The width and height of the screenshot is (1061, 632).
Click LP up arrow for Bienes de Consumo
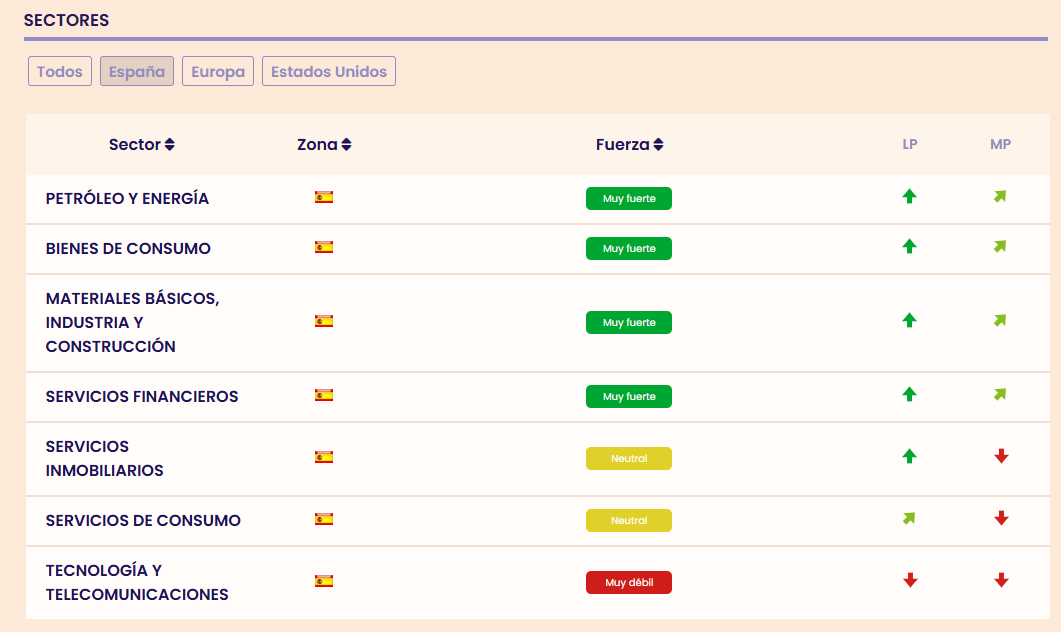909,246
